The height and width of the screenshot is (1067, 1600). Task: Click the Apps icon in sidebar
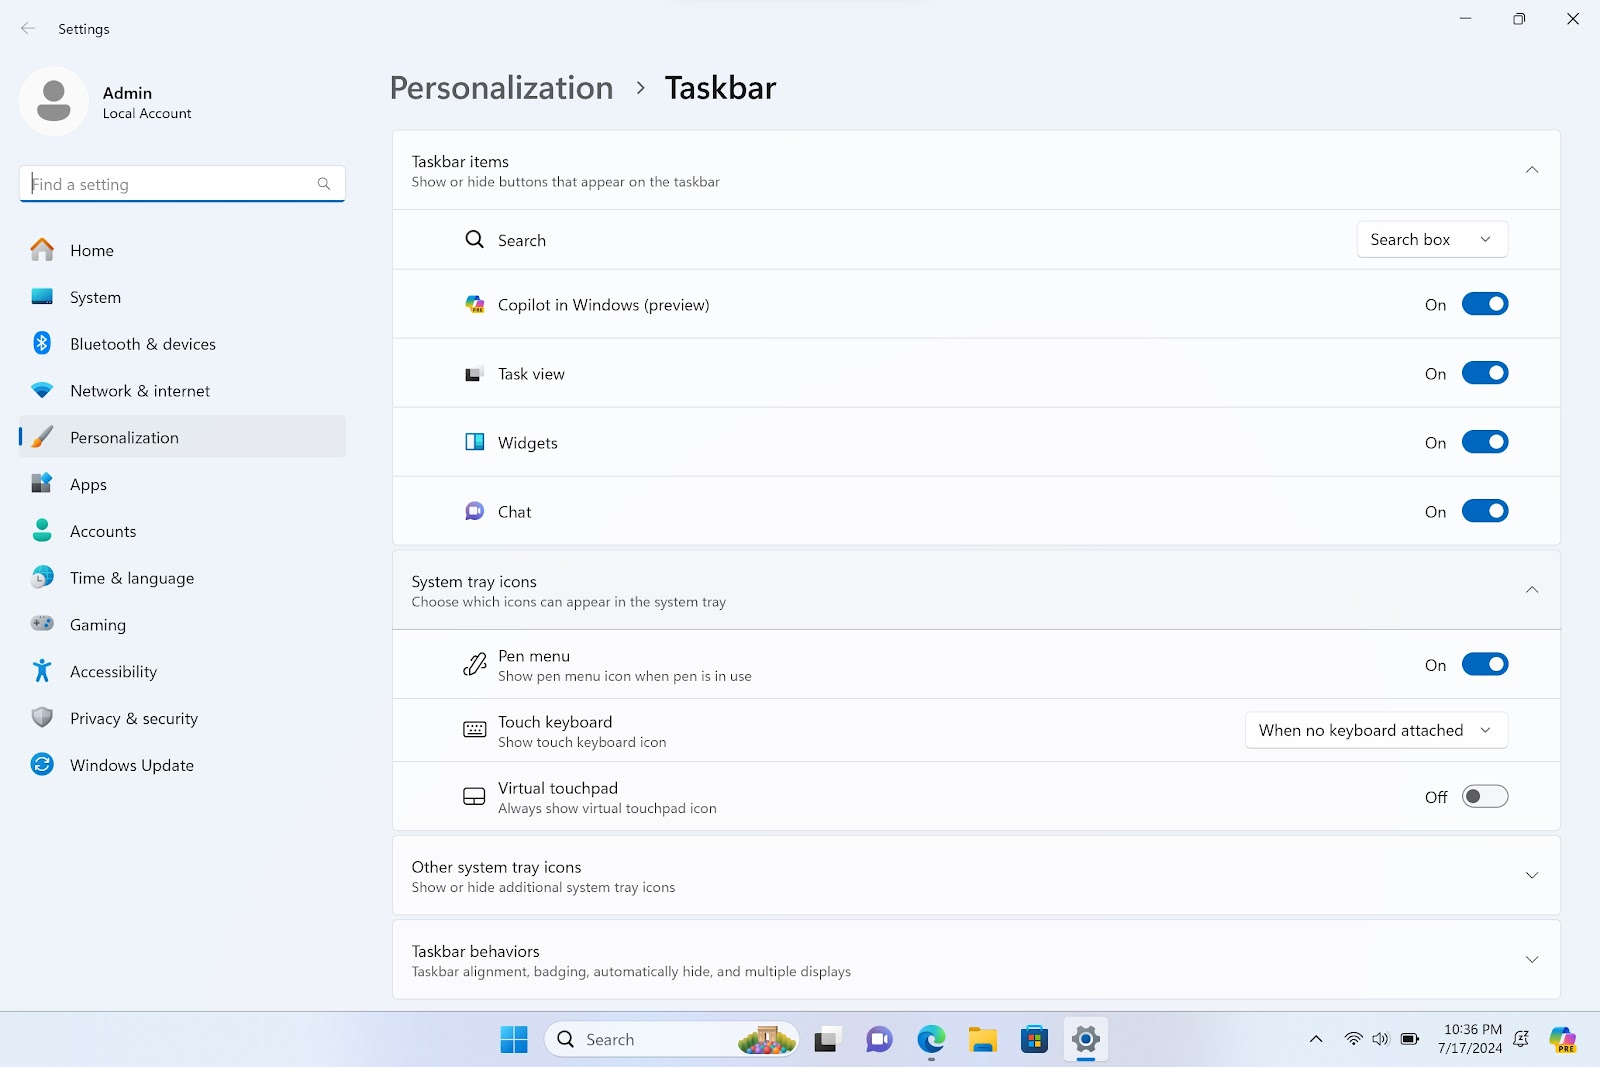coord(42,484)
